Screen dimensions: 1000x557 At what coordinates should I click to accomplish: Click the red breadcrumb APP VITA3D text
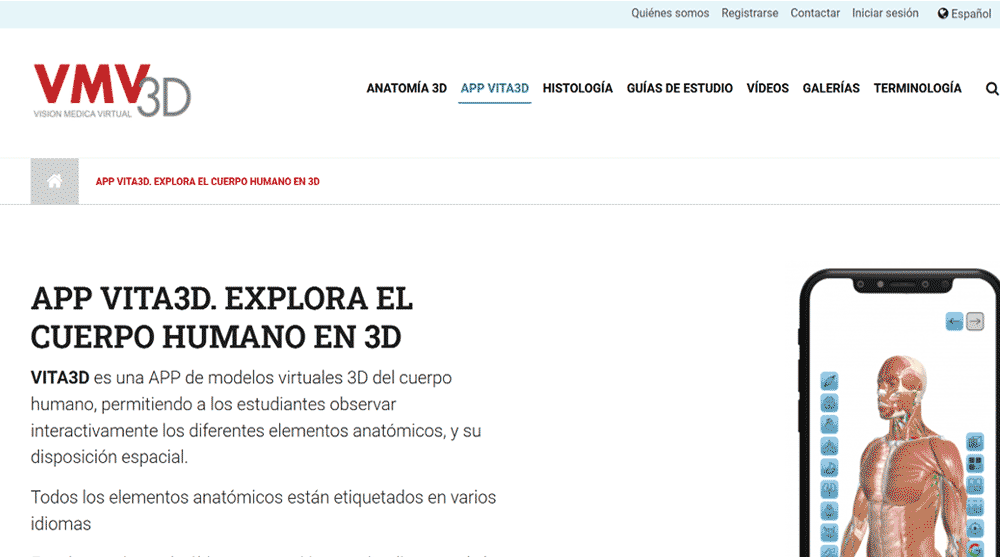tap(207, 182)
